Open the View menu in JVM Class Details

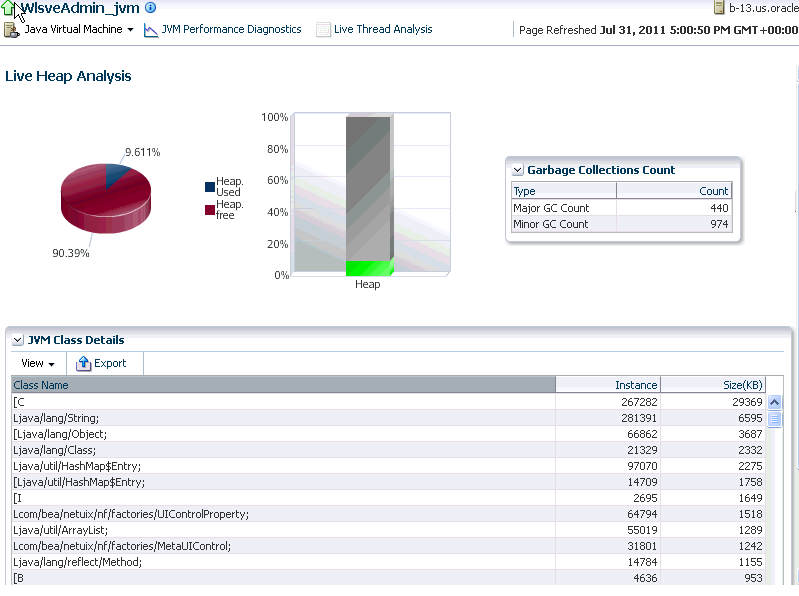pos(38,363)
